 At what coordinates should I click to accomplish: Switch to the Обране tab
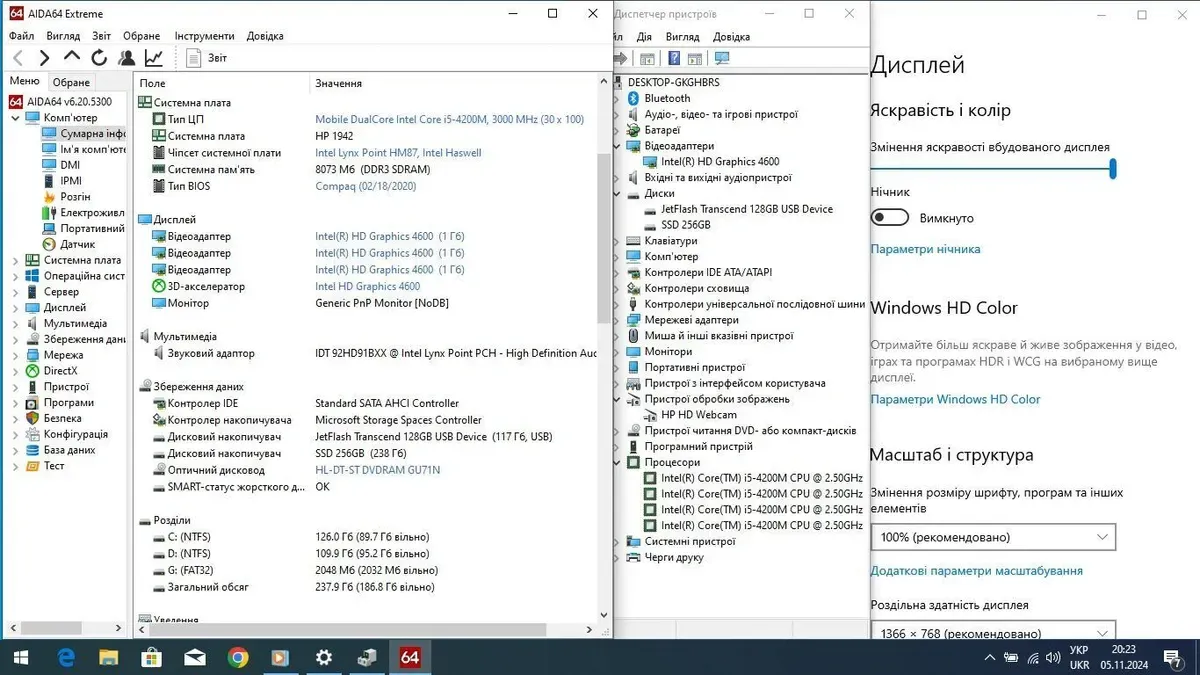[71, 82]
